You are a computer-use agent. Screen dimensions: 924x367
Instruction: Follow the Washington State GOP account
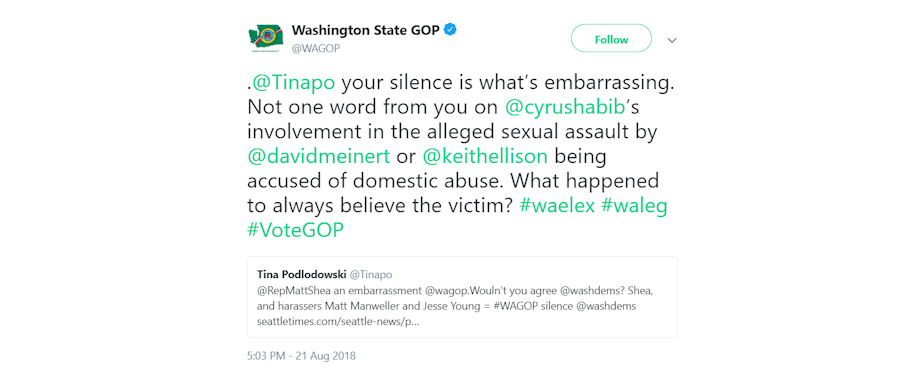611,39
